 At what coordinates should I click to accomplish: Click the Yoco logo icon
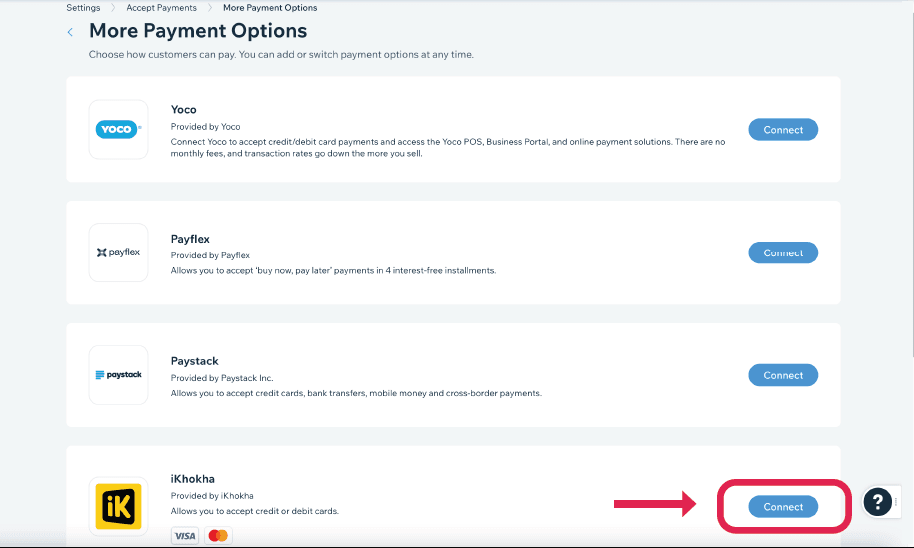click(118, 129)
